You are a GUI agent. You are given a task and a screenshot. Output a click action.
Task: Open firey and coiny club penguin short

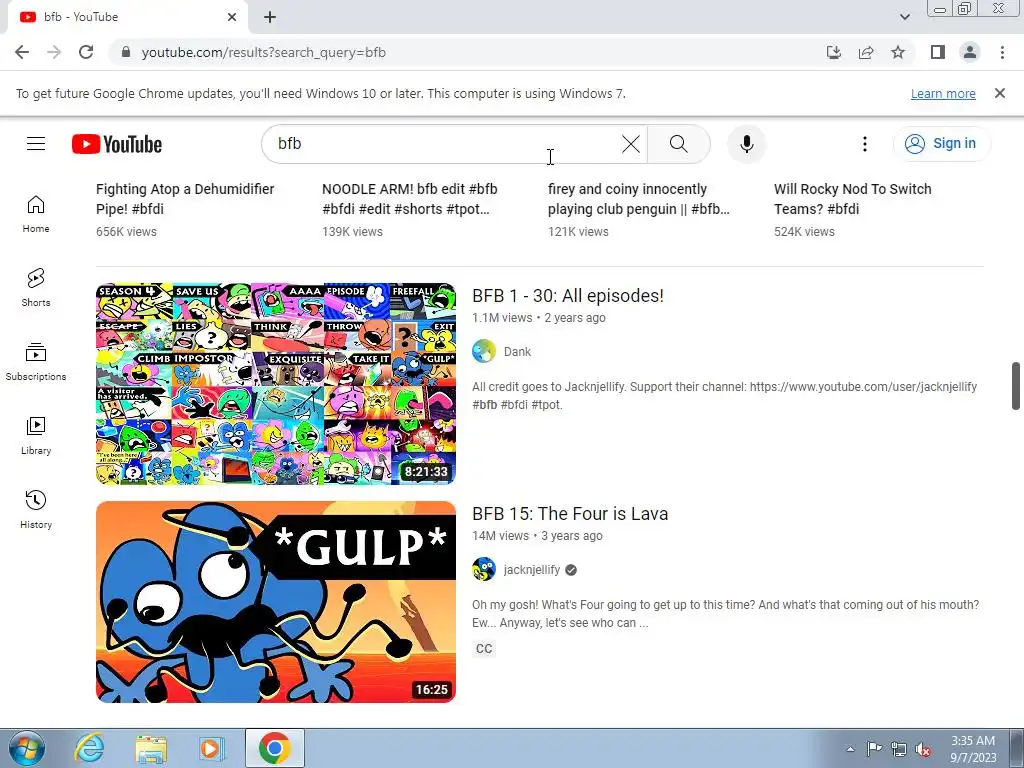[x=639, y=199]
